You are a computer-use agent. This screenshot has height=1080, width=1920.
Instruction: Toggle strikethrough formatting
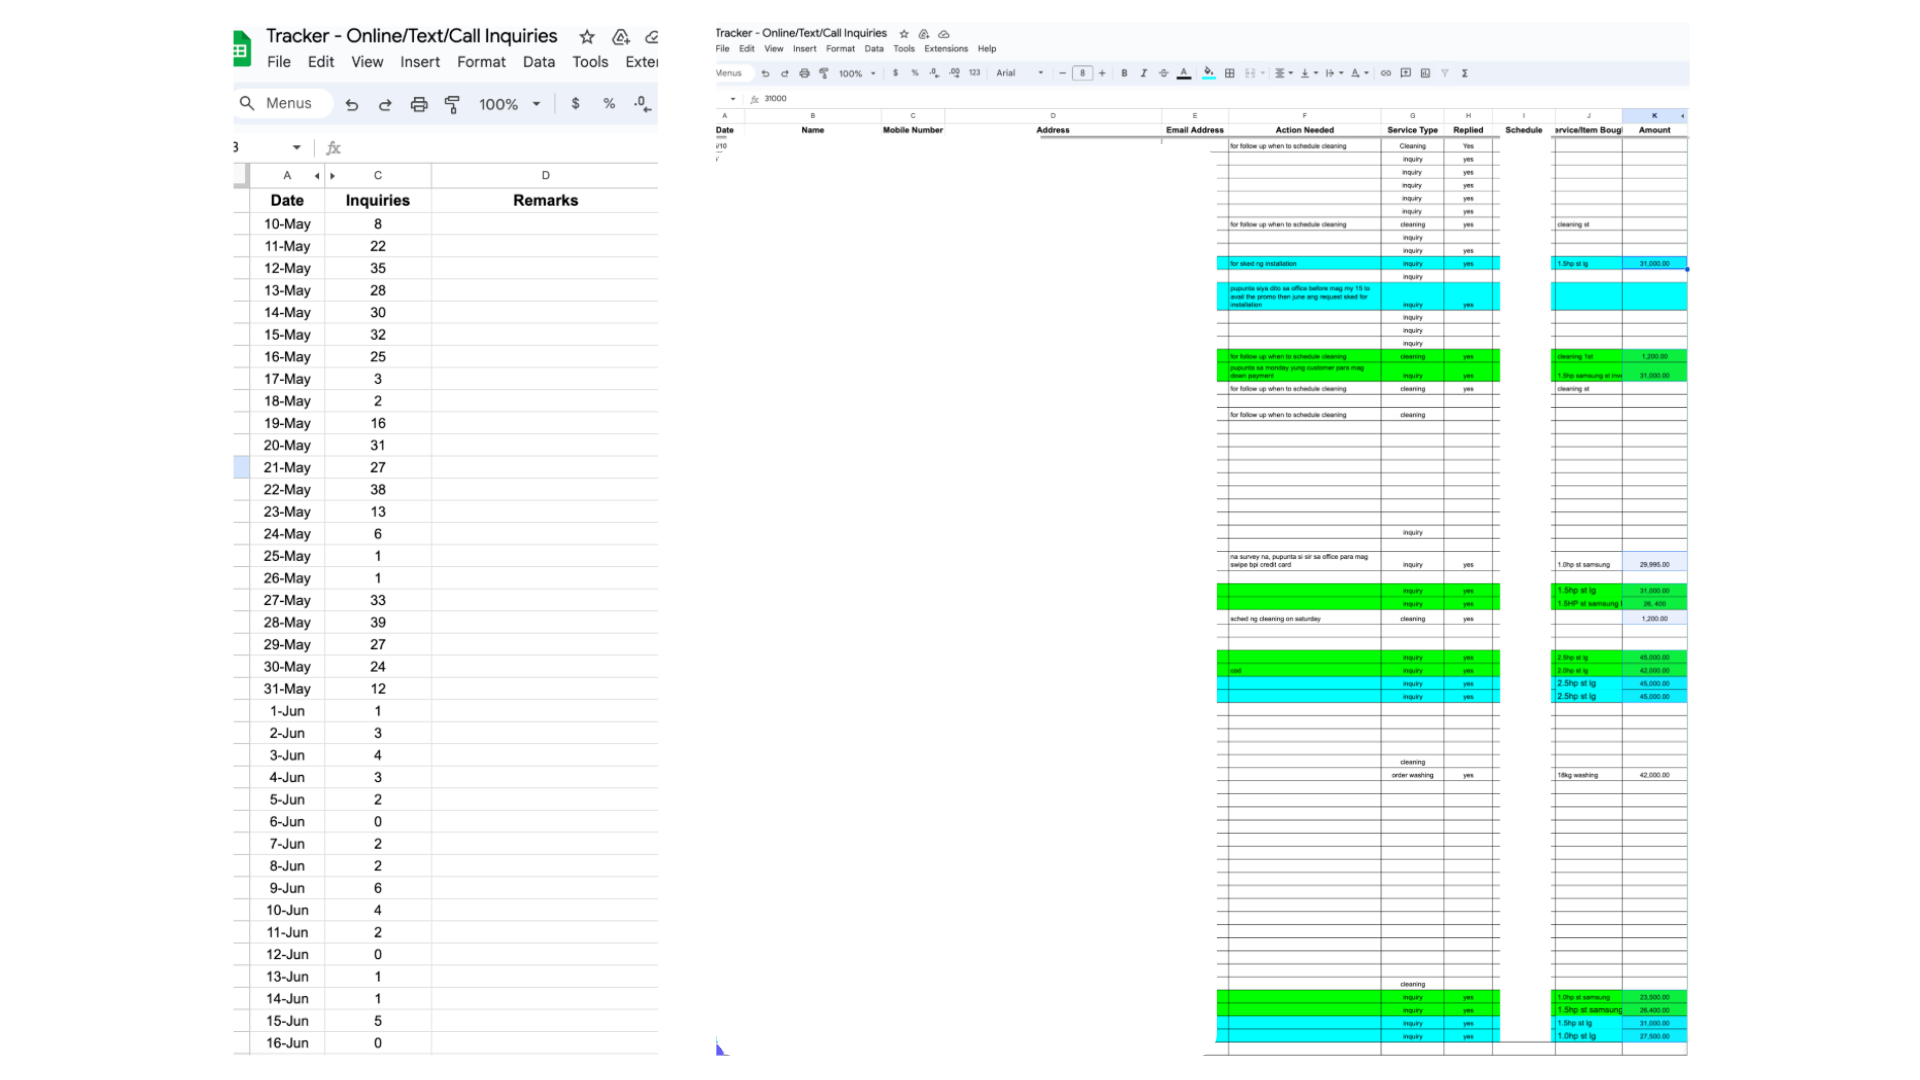click(x=1163, y=73)
